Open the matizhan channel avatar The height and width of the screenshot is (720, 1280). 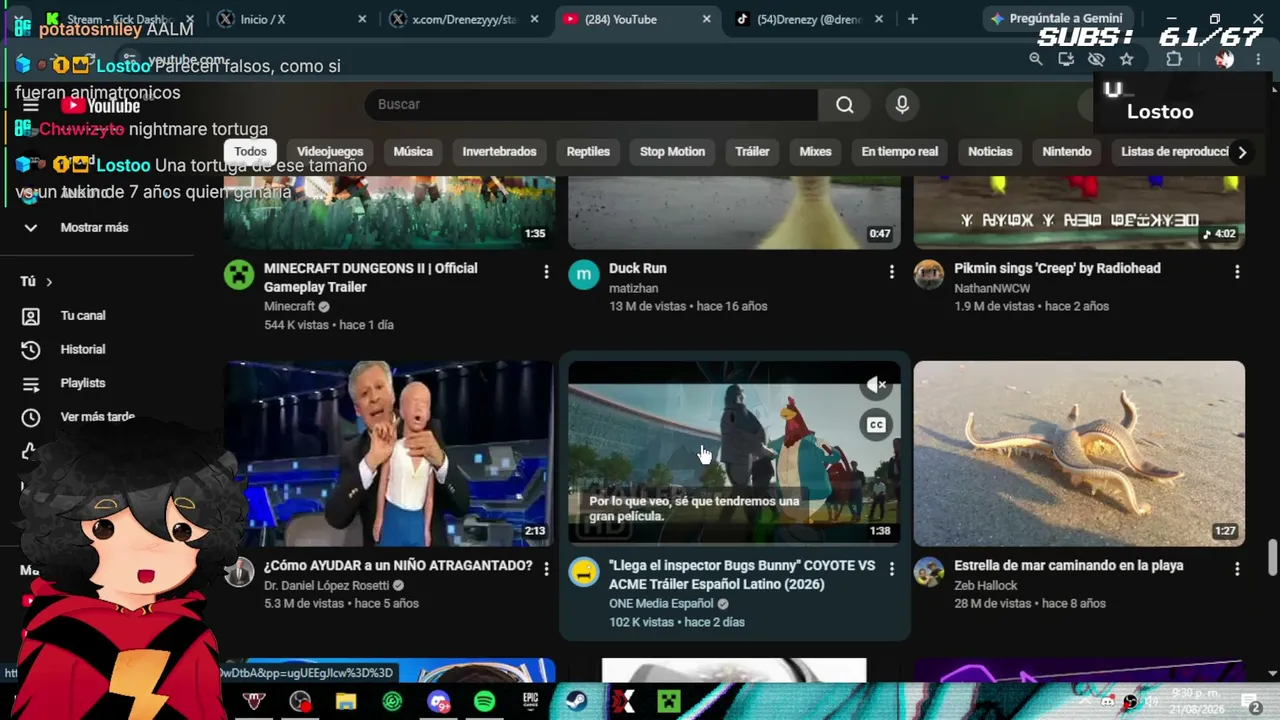[x=584, y=275]
